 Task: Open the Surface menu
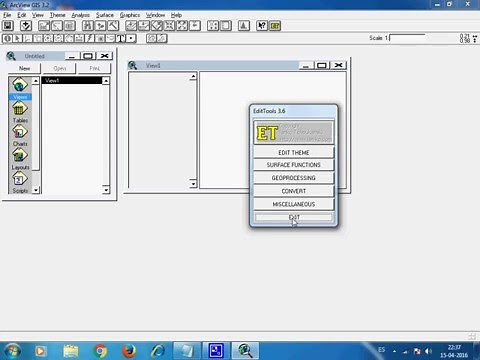(105, 15)
